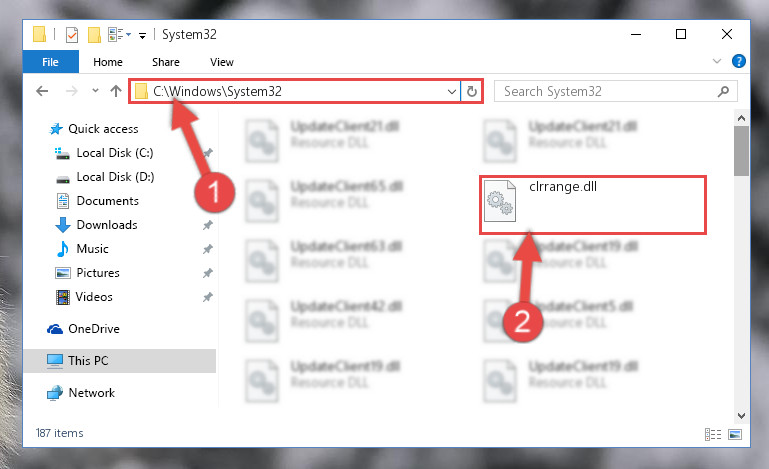
Task: Open the recent locations dropdown arrow
Action: pos(95,91)
